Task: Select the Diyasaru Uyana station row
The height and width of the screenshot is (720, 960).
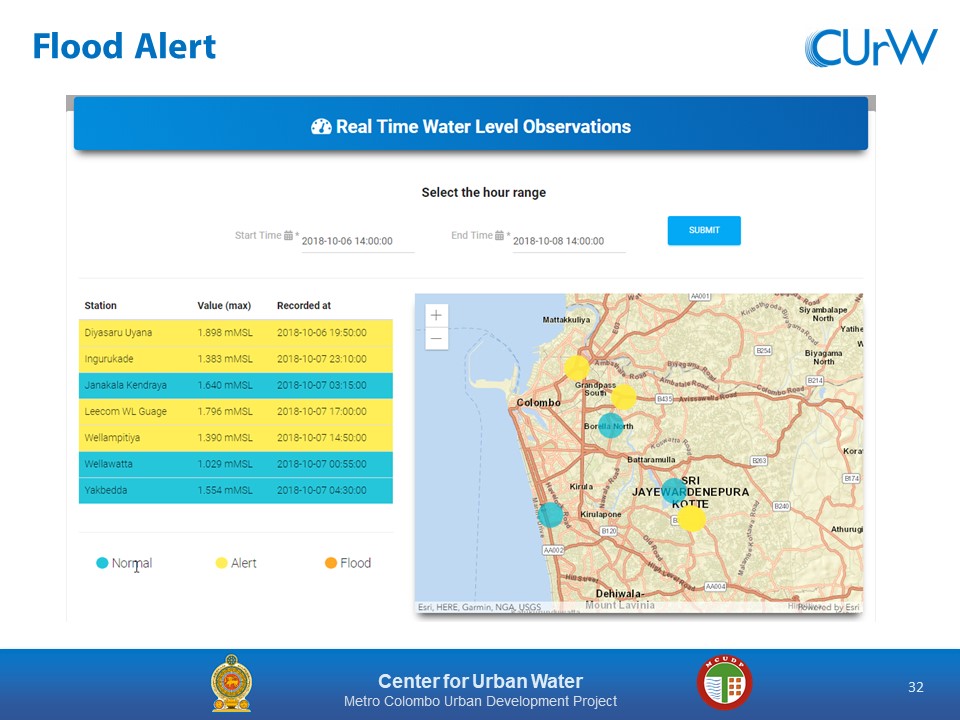Action: [x=236, y=333]
